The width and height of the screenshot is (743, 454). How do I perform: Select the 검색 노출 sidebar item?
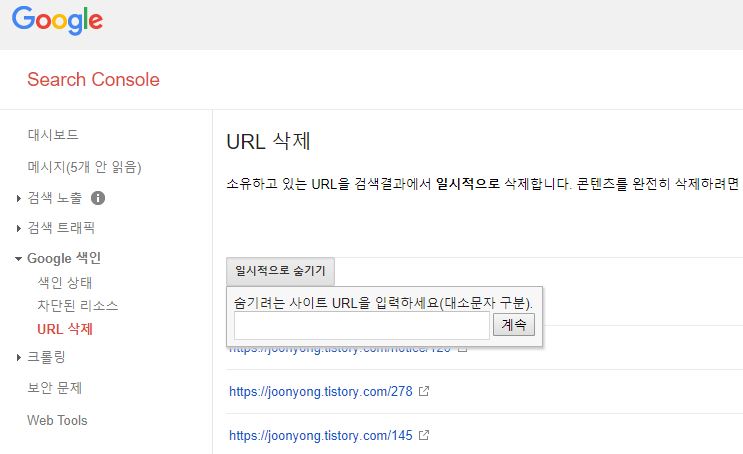pos(55,198)
